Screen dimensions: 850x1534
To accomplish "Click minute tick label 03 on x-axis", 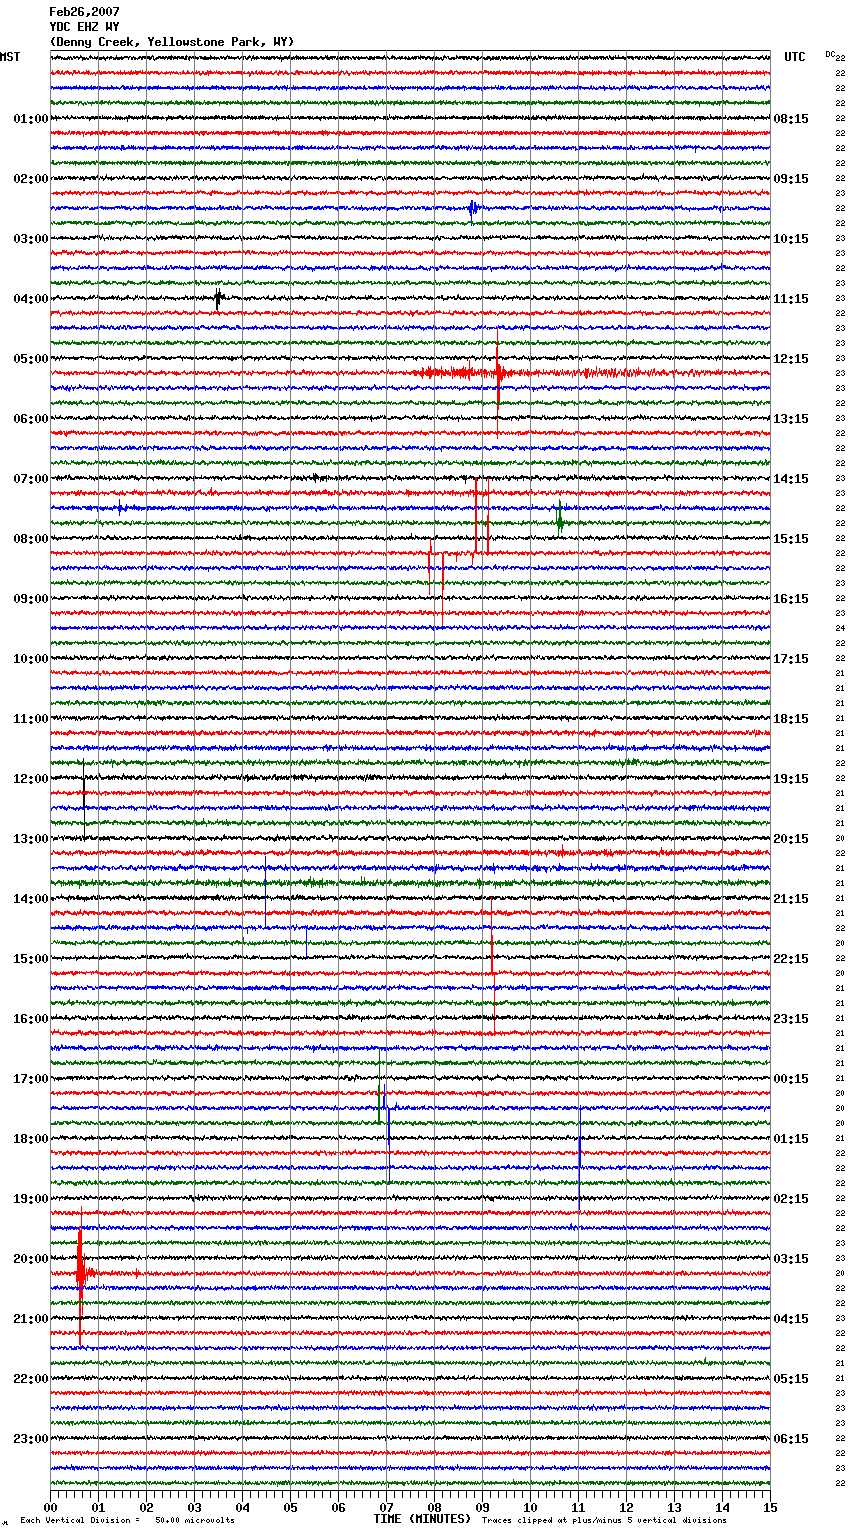I will [x=194, y=1507].
